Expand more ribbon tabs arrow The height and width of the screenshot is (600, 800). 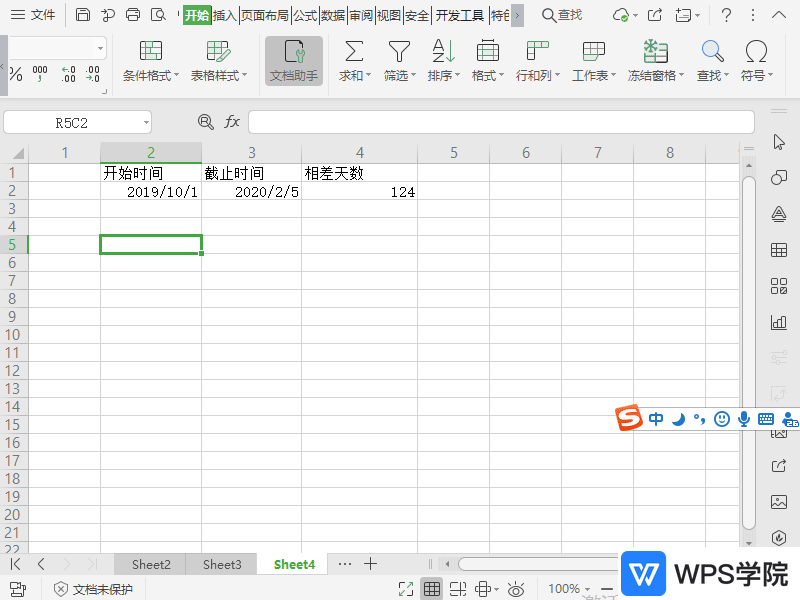(517, 15)
